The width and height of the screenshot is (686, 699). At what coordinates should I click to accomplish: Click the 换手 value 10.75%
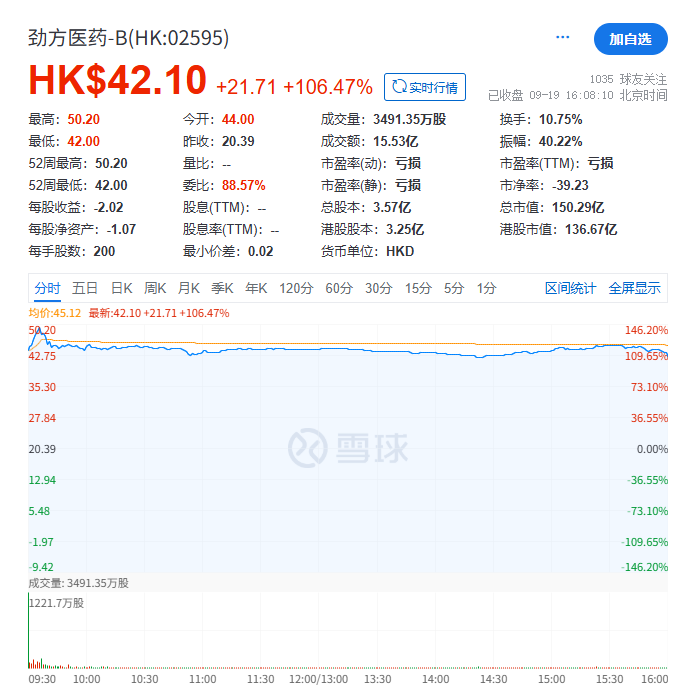tap(561, 119)
